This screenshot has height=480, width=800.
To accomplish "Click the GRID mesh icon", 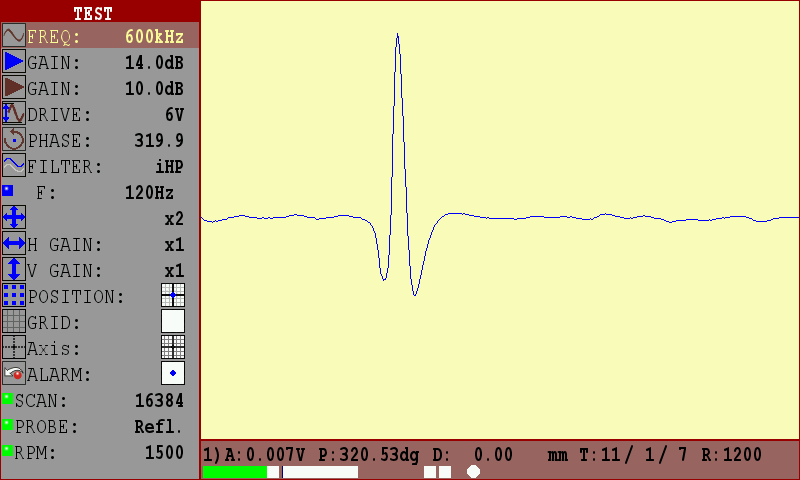I will point(14,322).
